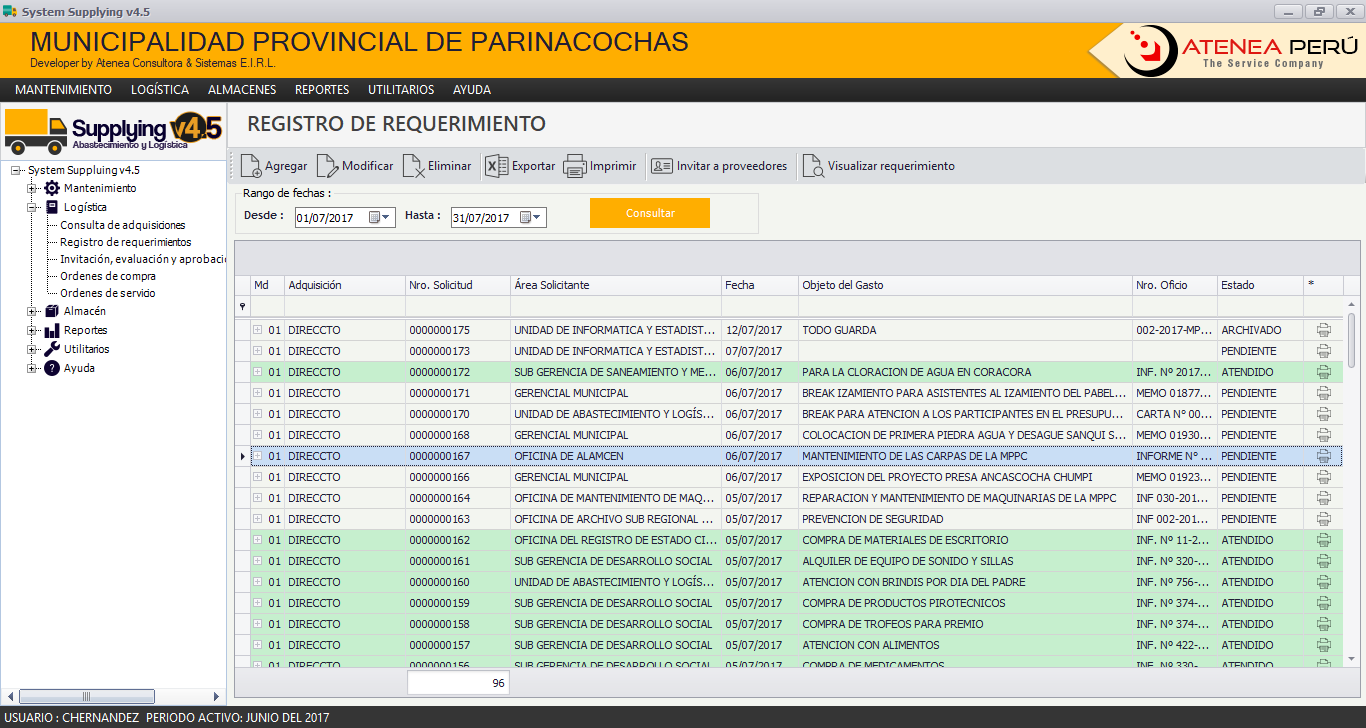Click the Eliminar delete icon
Screen dimensions: 1366x728
[413, 166]
